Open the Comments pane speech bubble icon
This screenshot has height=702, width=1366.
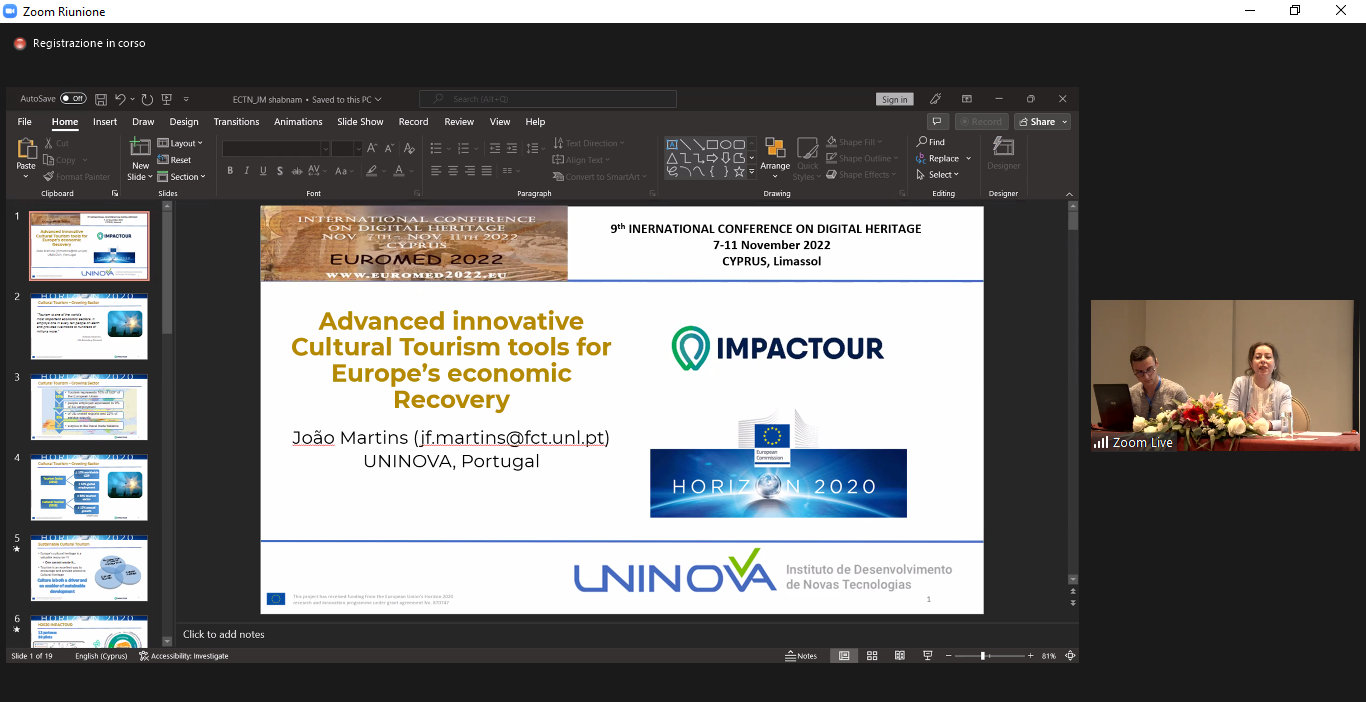[937, 122]
